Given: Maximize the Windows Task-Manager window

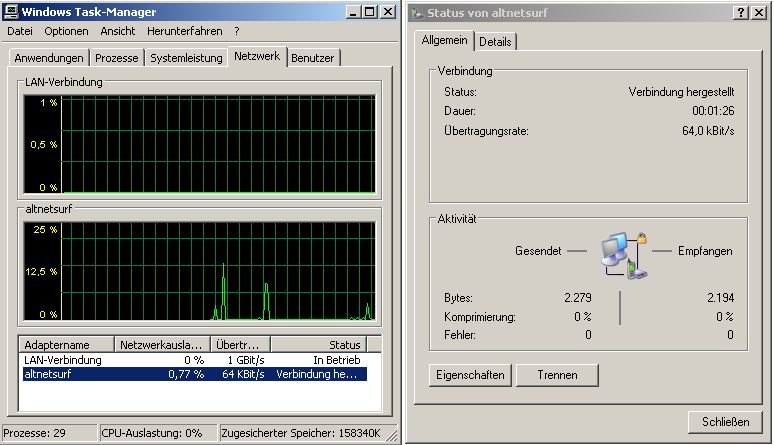Looking at the screenshot, I should tap(369, 12).
